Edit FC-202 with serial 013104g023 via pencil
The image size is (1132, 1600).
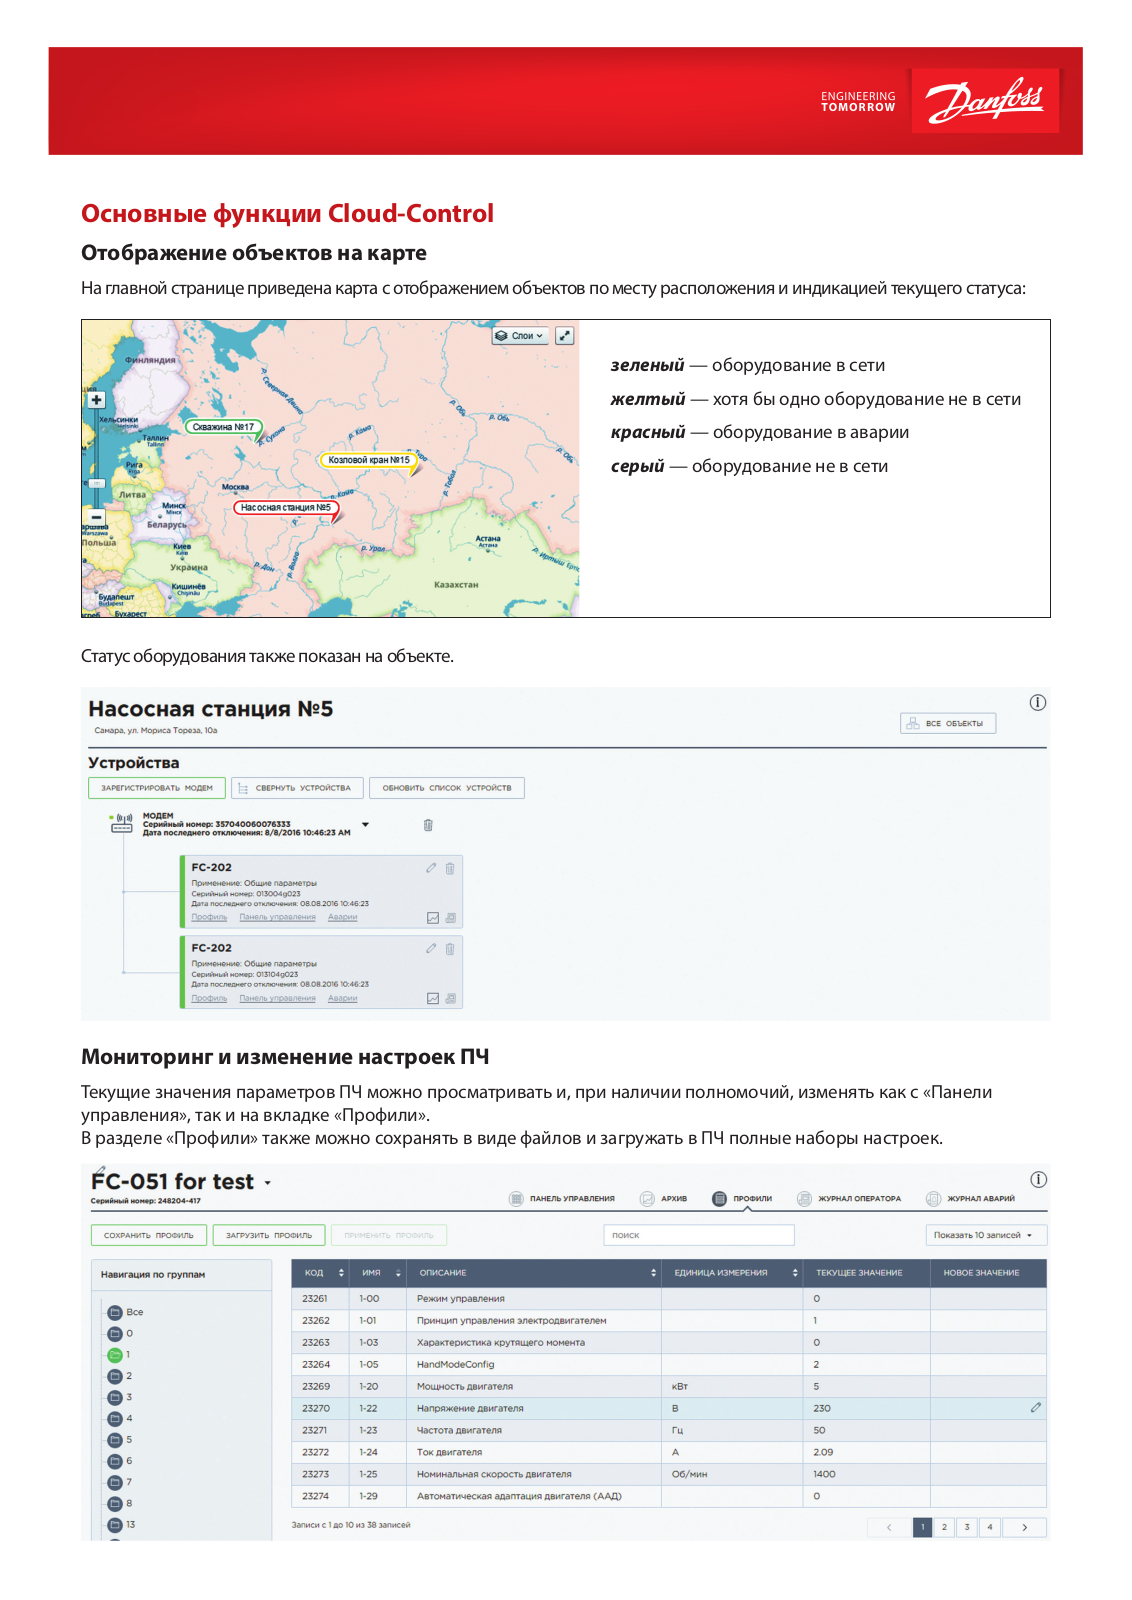click(x=431, y=948)
